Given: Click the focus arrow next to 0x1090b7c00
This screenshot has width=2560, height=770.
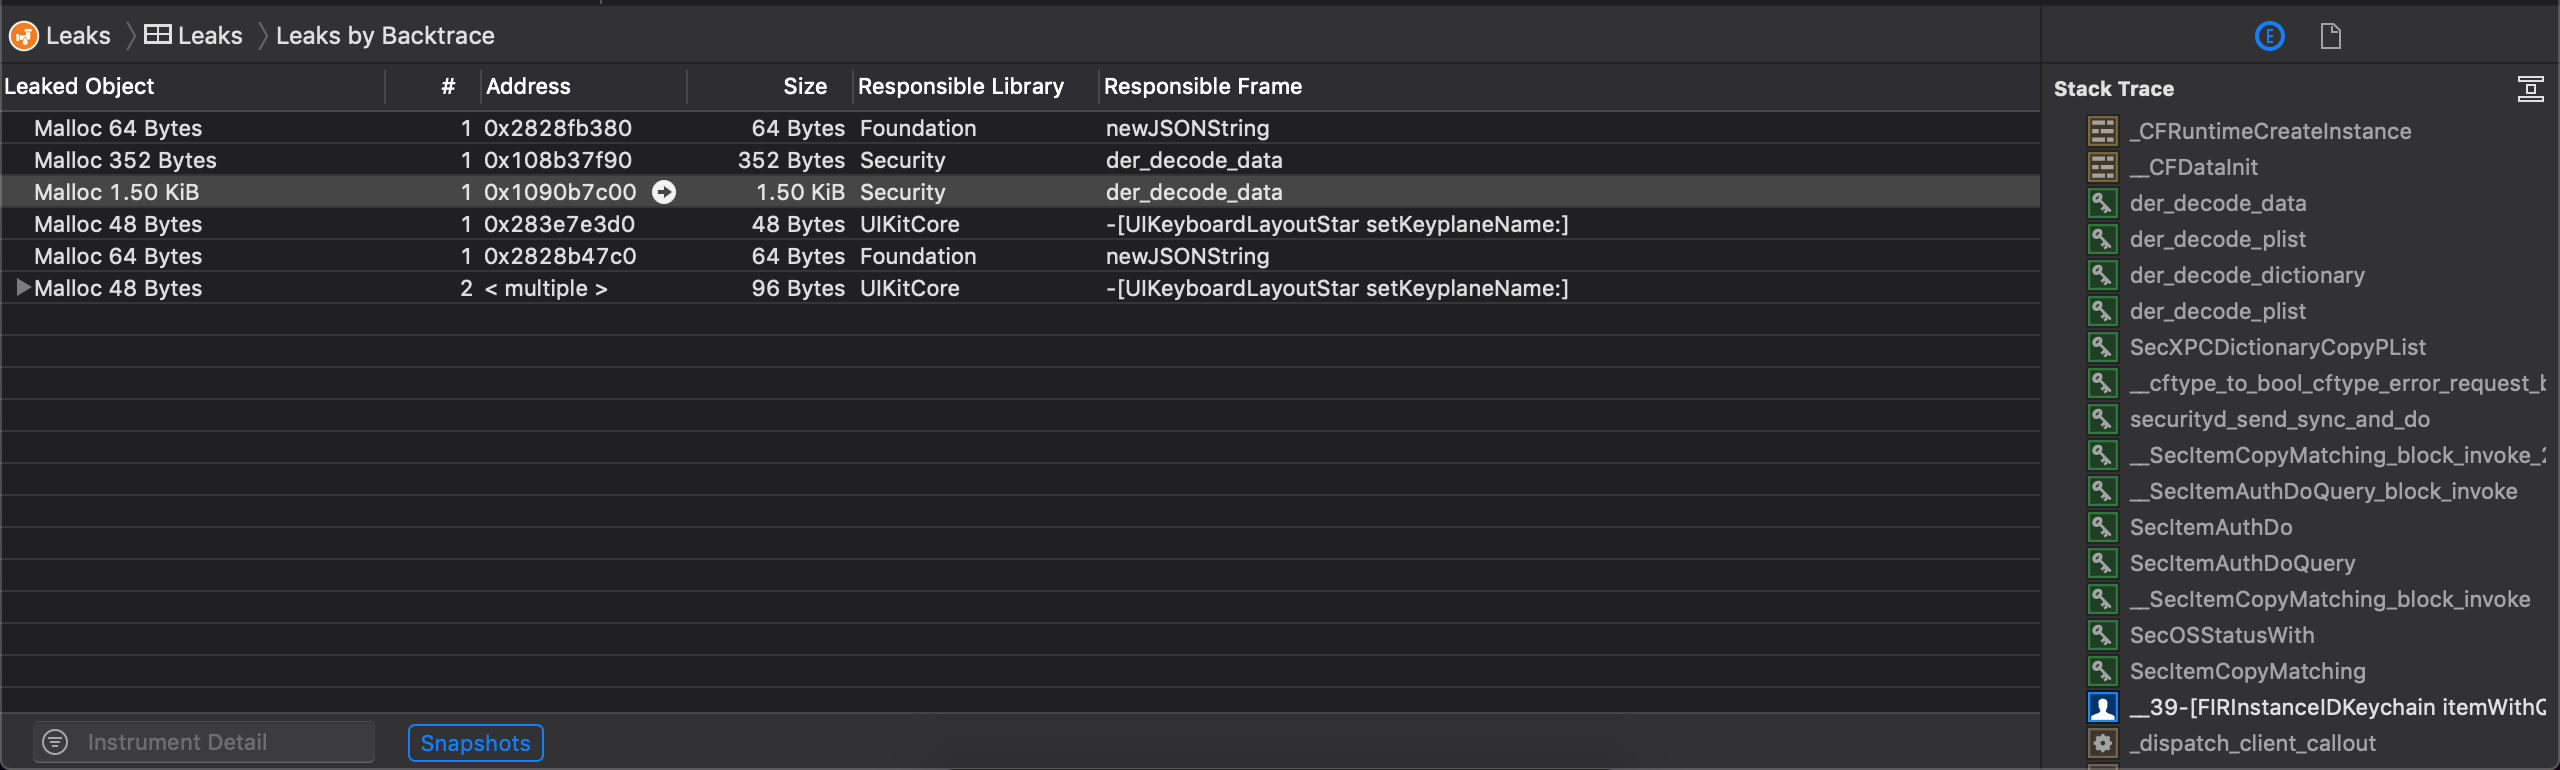Looking at the screenshot, I should 664,192.
